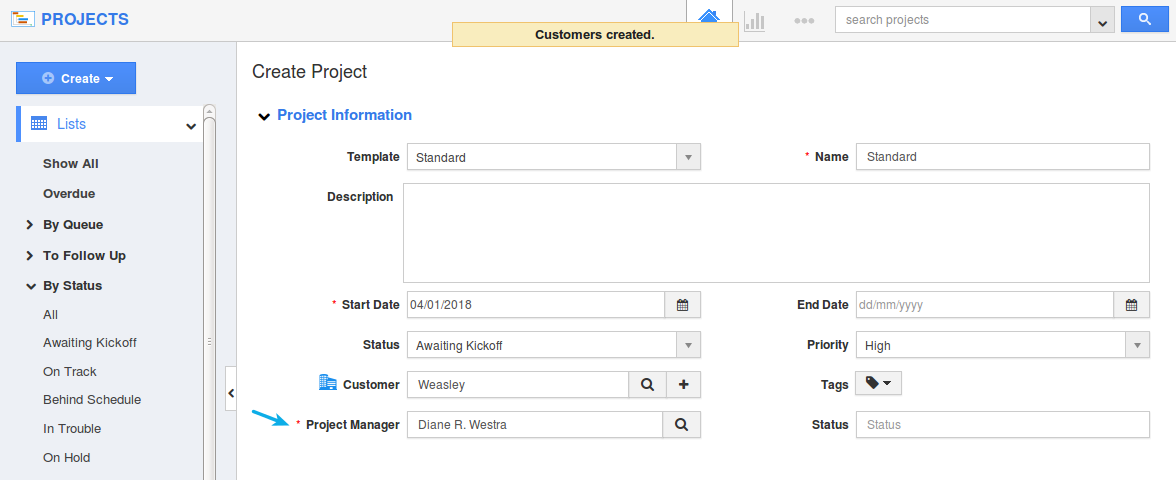Viewport: 1176px width, 480px height.
Task: Click the Description text area
Action: click(x=776, y=233)
